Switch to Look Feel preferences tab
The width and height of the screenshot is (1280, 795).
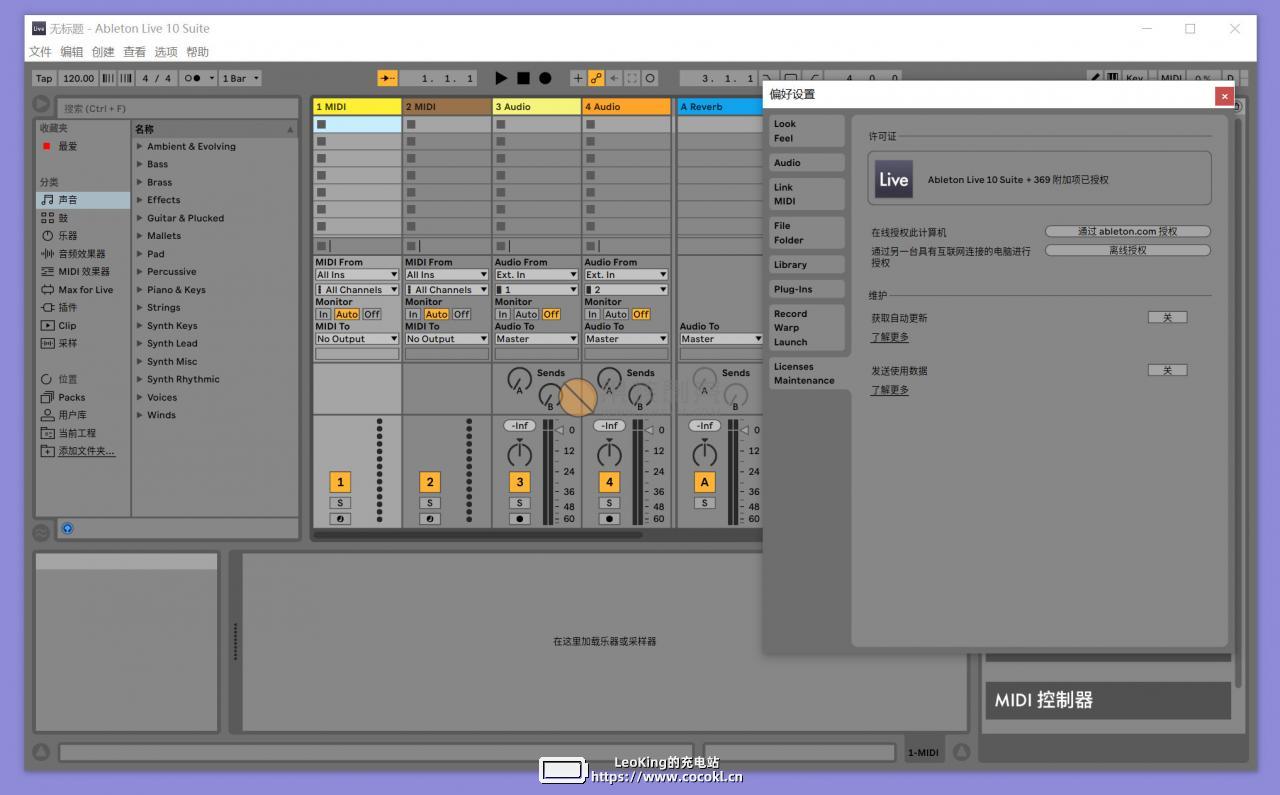pyautogui.click(x=807, y=131)
